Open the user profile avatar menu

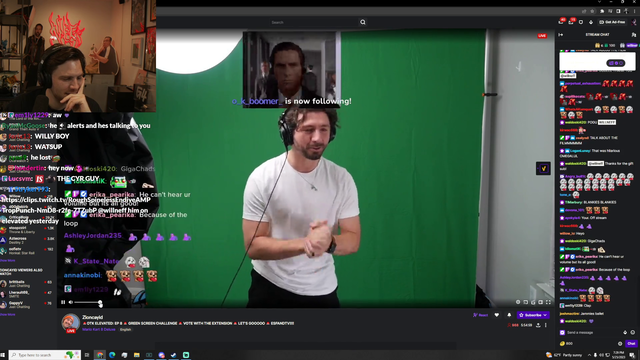(634, 22)
